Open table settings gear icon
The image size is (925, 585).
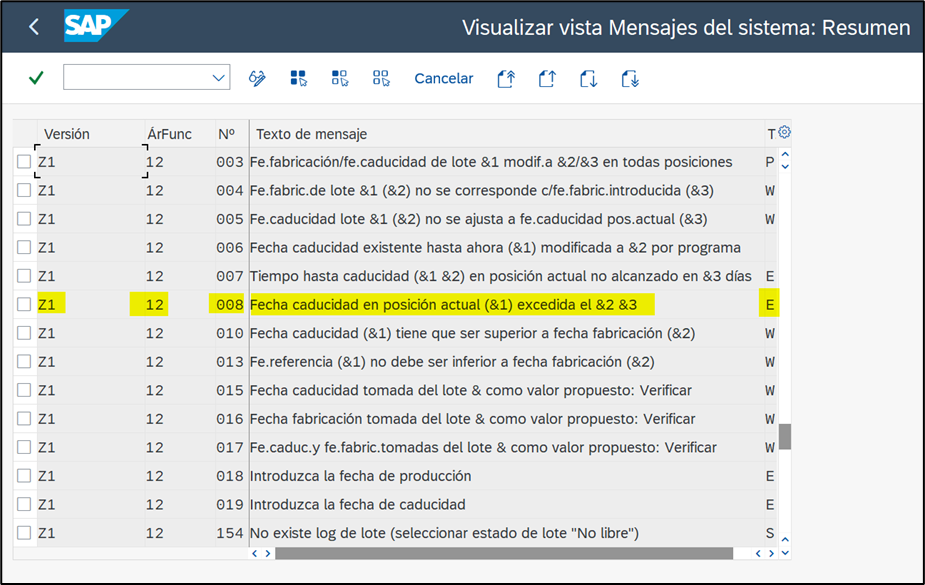tap(784, 132)
